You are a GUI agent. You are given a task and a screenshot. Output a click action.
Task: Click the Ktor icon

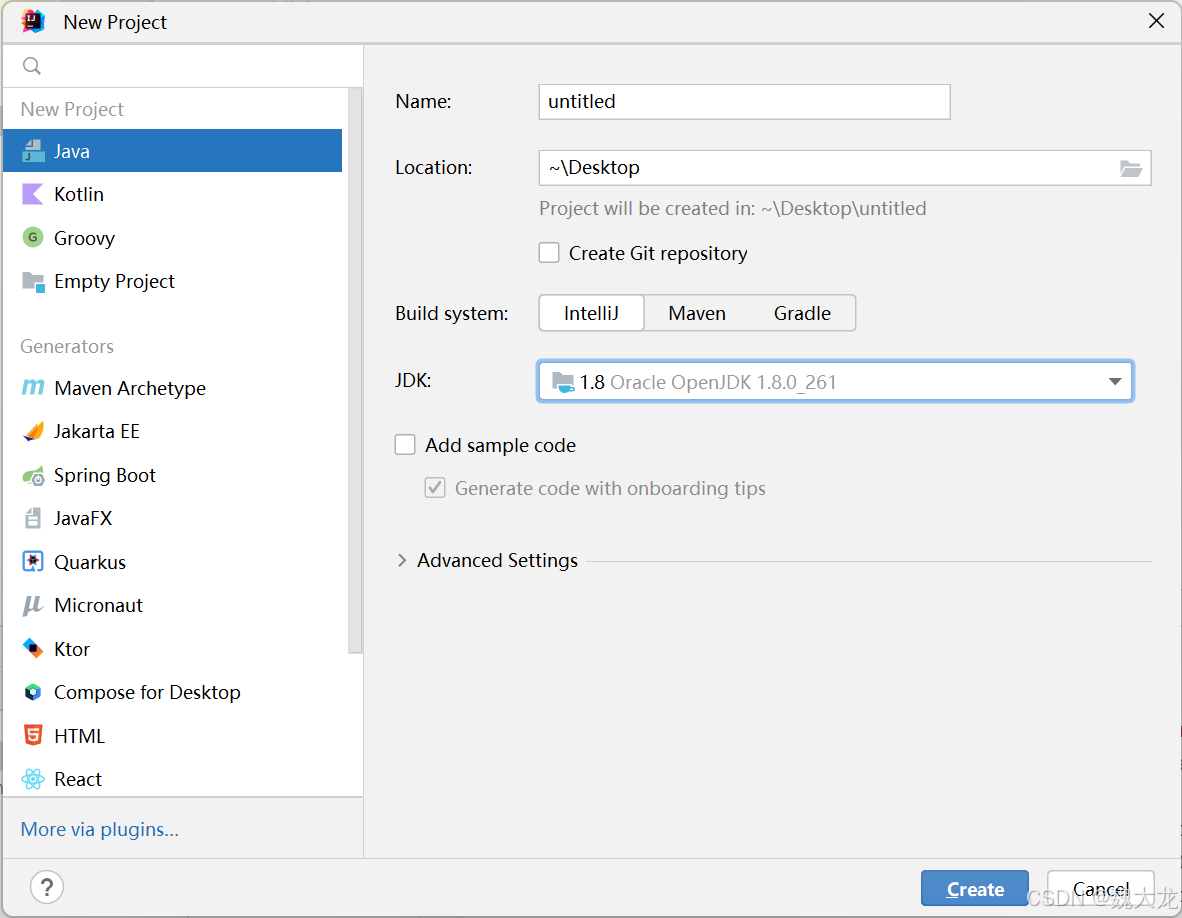pyautogui.click(x=32, y=648)
